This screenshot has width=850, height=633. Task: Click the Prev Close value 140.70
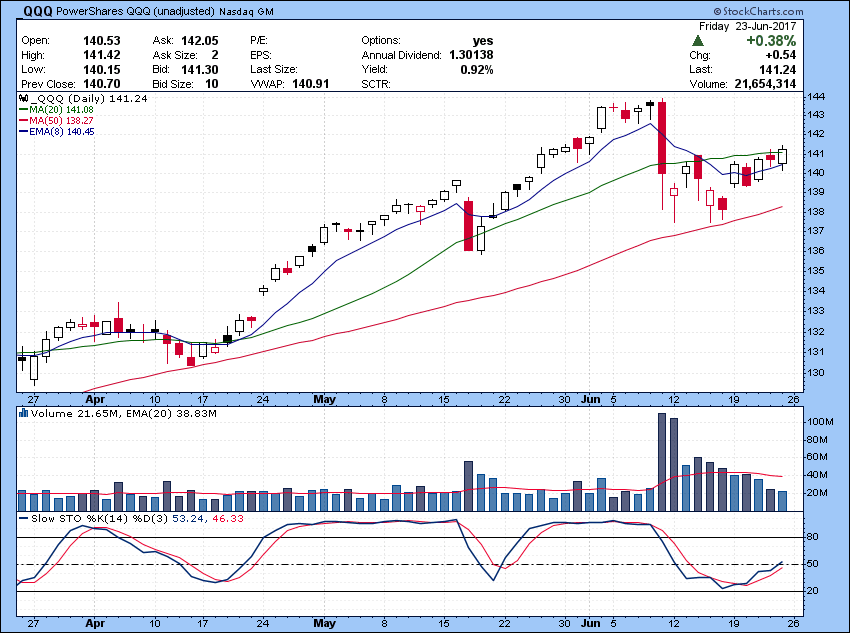click(101, 84)
